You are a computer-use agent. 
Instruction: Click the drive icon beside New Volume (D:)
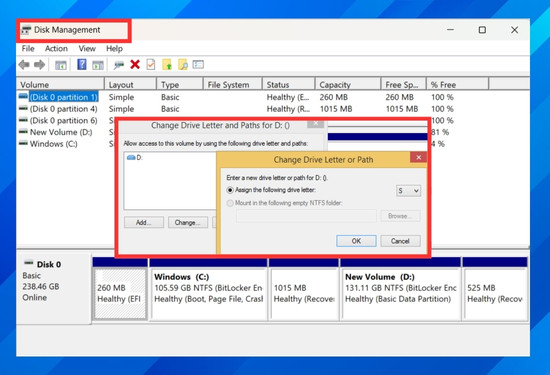coord(24,132)
